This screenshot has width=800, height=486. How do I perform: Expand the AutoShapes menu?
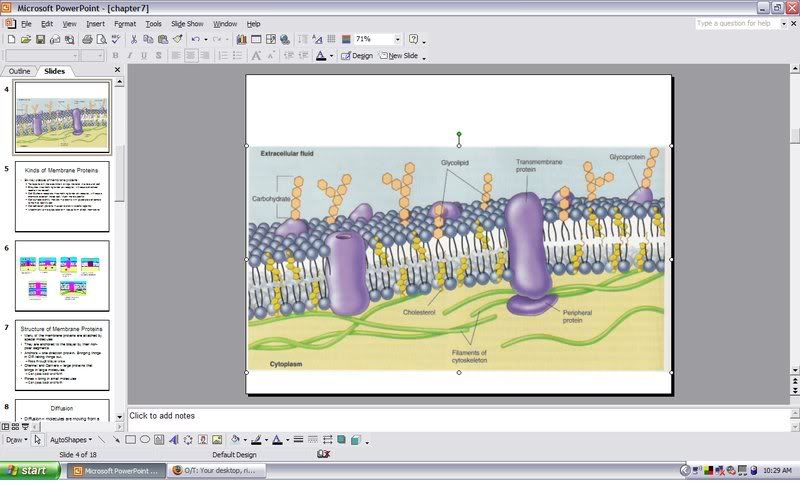(x=72, y=439)
